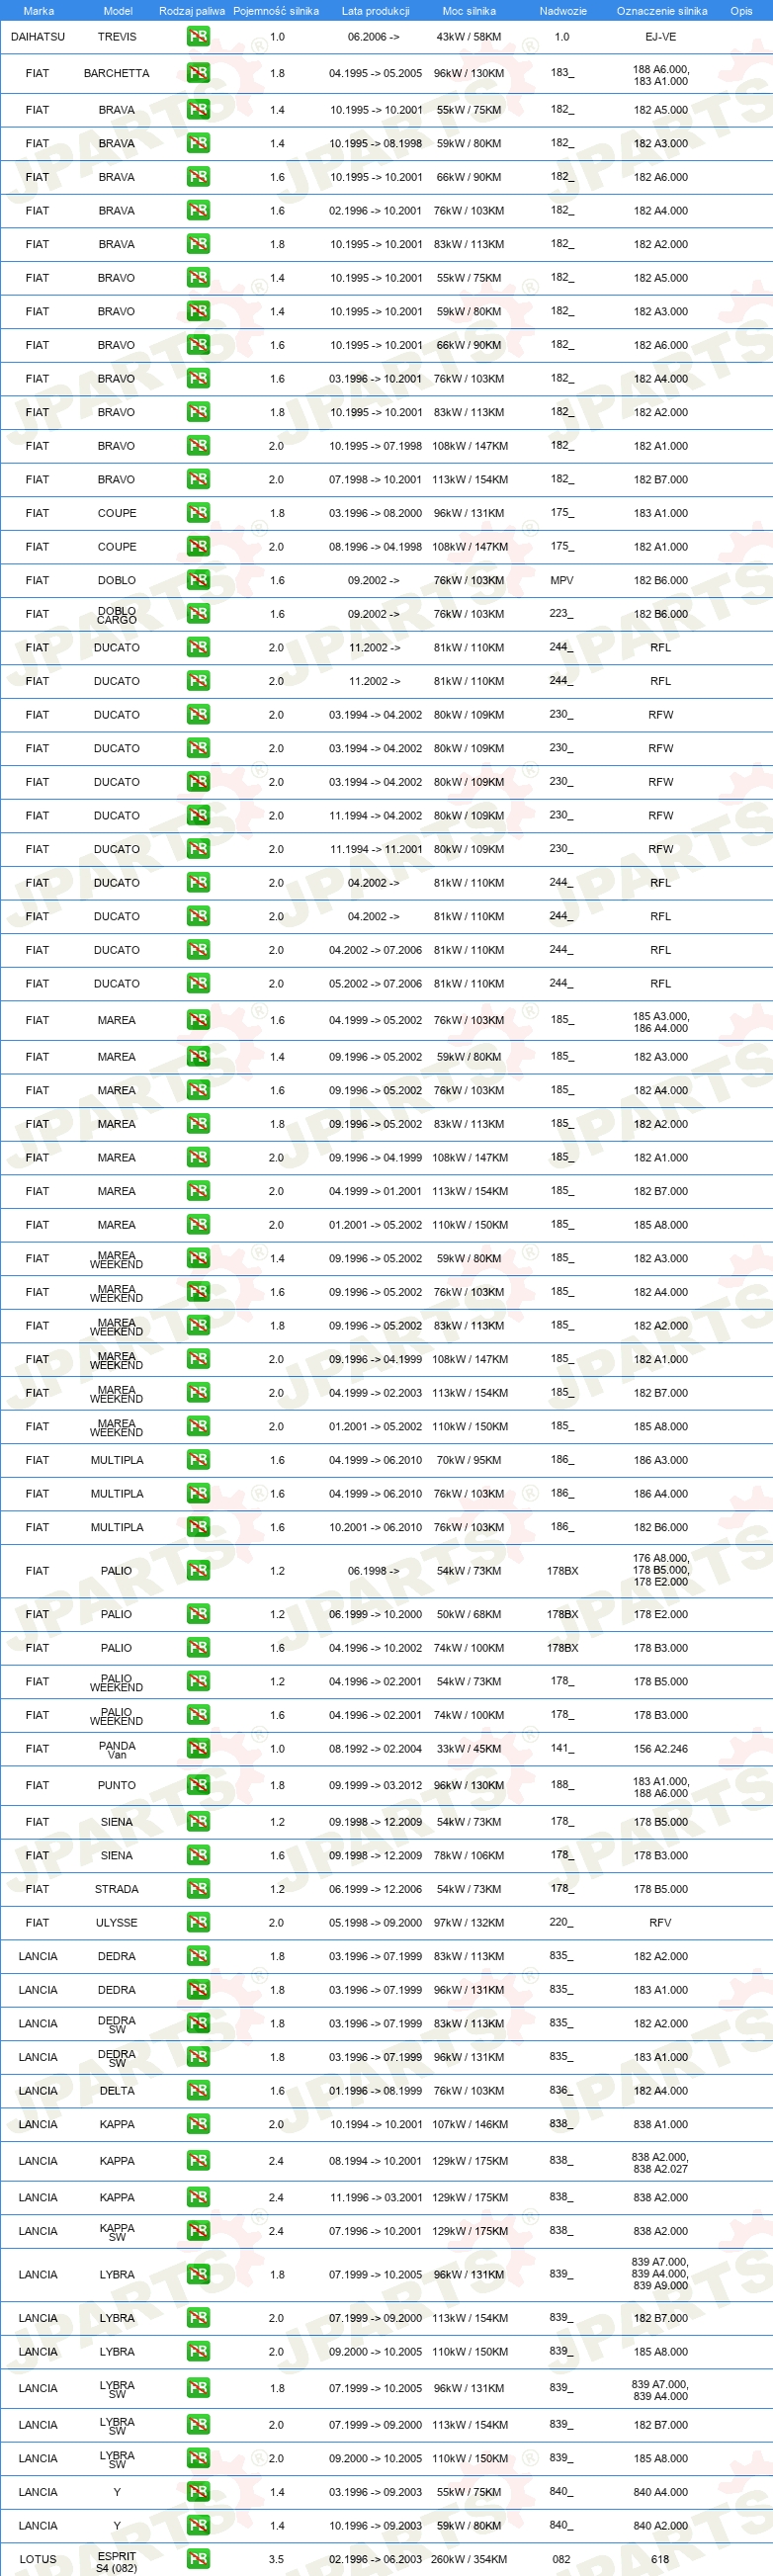Click the RFV engine code

pos(661,1923)
